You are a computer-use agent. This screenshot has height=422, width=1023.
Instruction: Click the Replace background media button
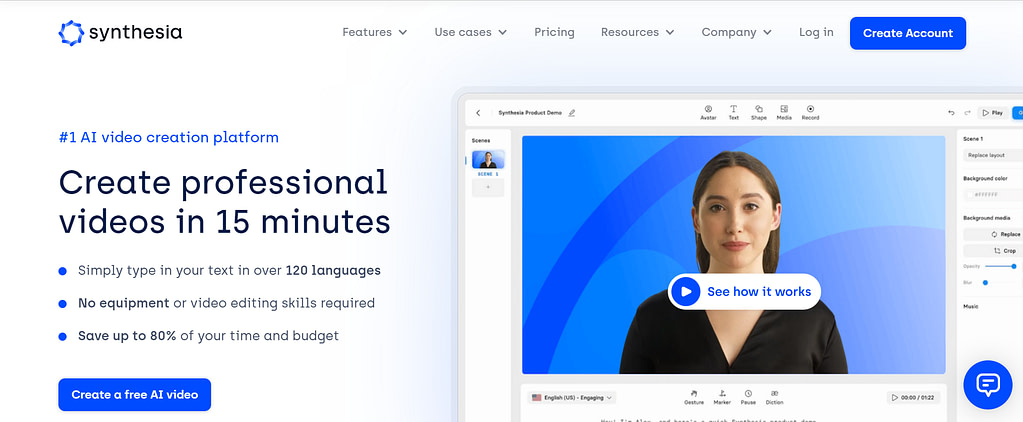tap(993, 234)
